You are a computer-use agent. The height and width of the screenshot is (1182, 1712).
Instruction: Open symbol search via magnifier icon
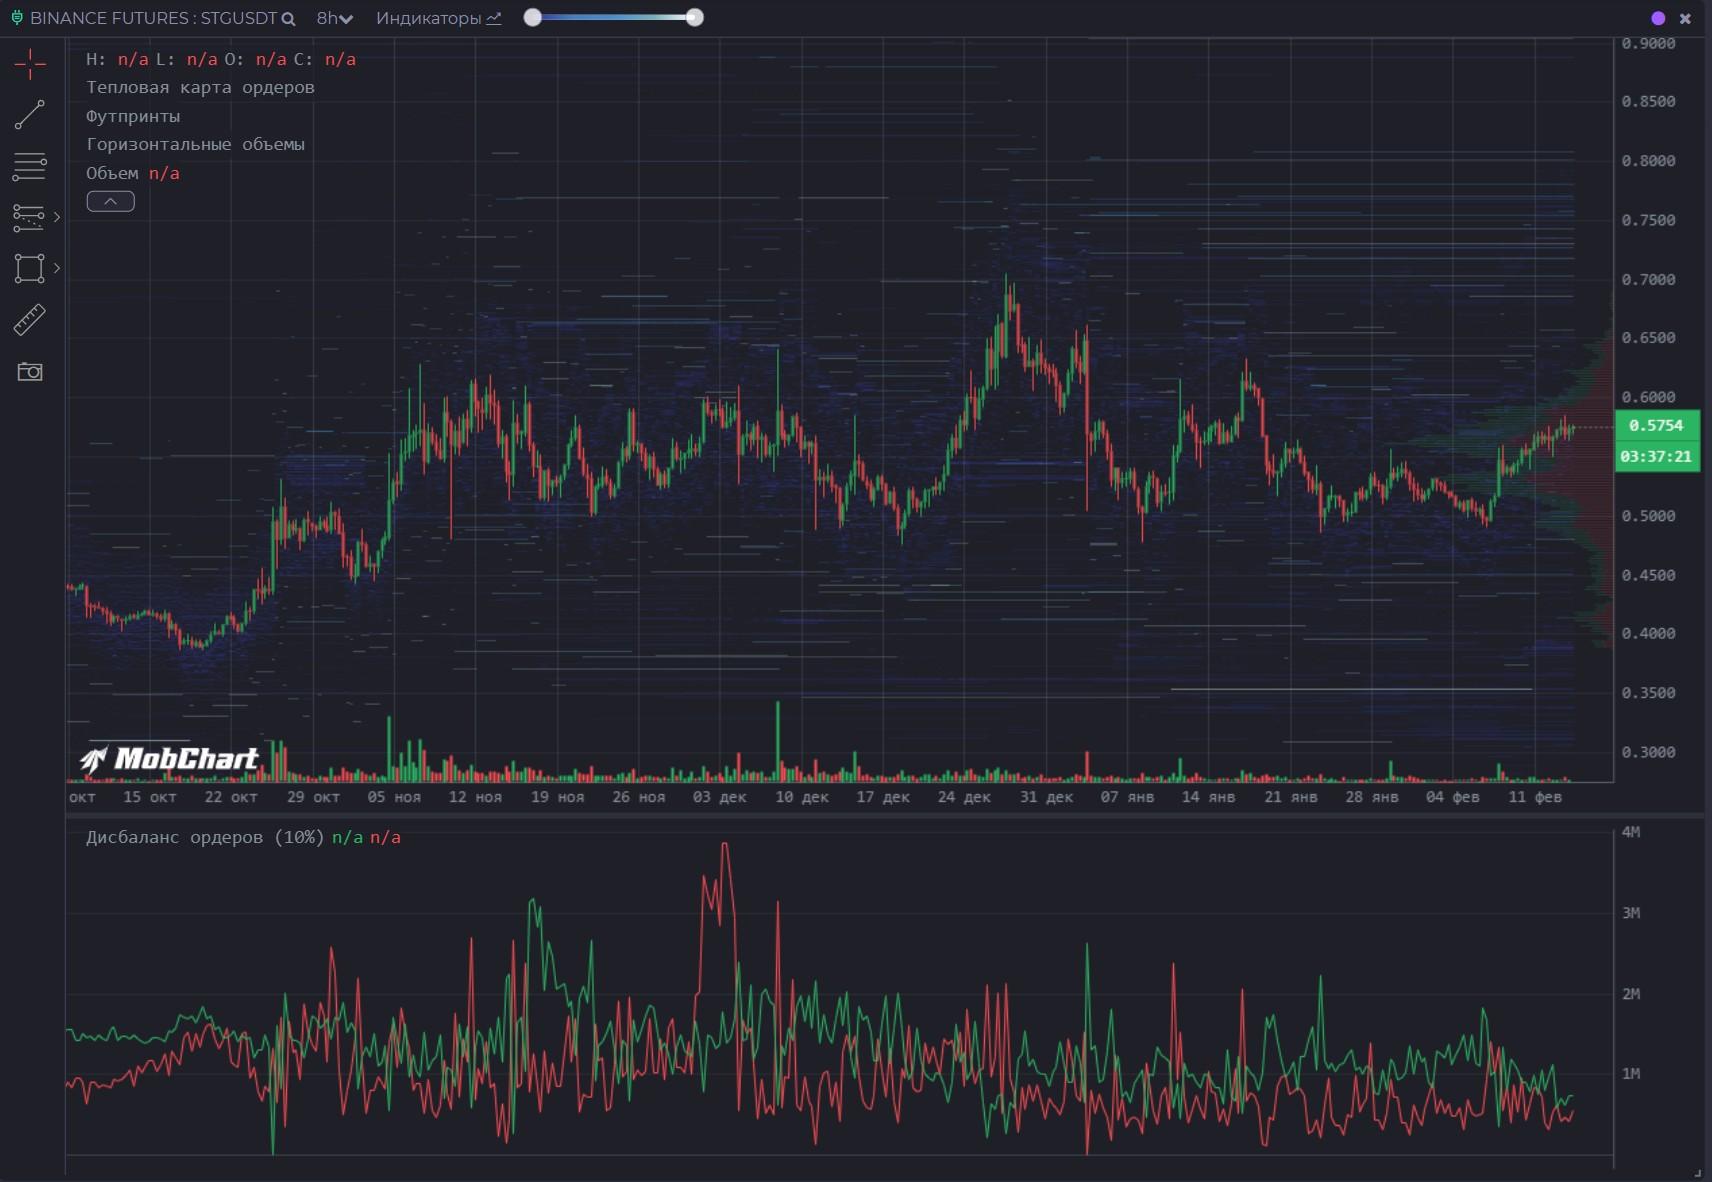[x=288, y=19]
